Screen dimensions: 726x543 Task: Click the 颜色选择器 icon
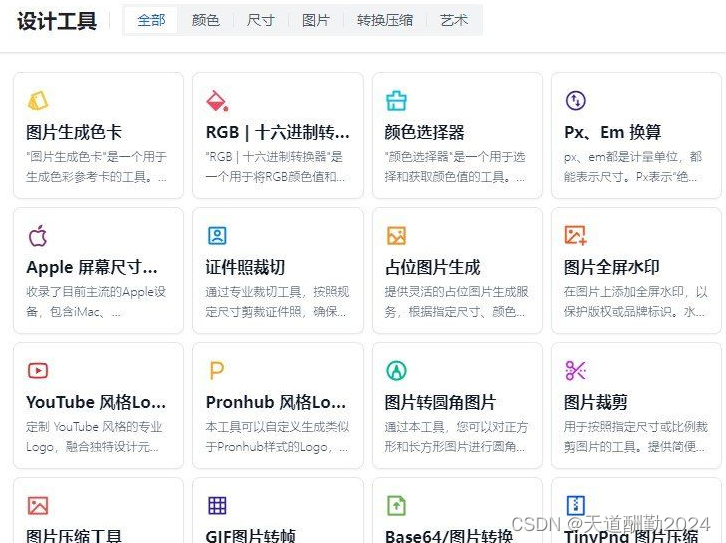click(396, 100)
